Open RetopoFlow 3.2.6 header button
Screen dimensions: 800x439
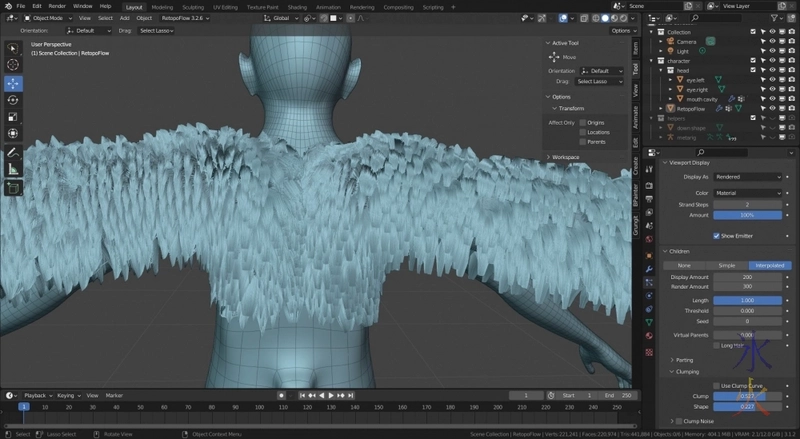(x=185, y=18)
